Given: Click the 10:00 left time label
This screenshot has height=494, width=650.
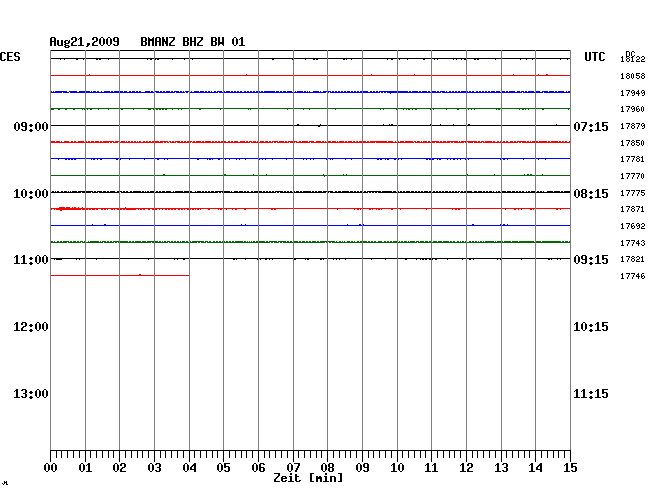Looking at the screenshot, I should click(31, 194).
